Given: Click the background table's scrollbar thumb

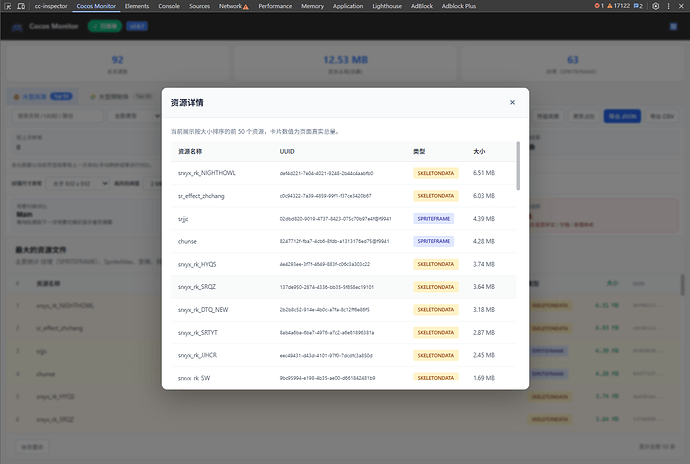Looking at the screenshot, I should tap(683, 285).
